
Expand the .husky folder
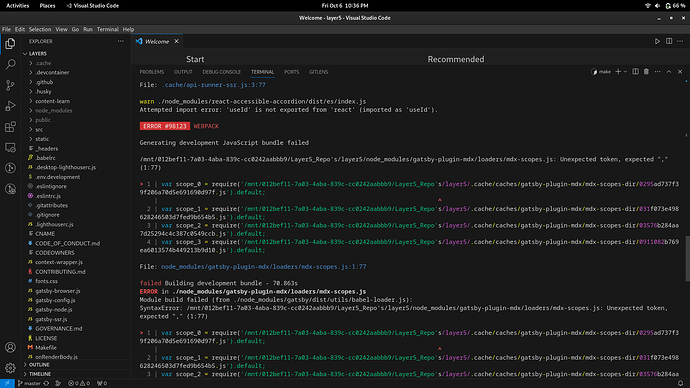tap(43, 92)
